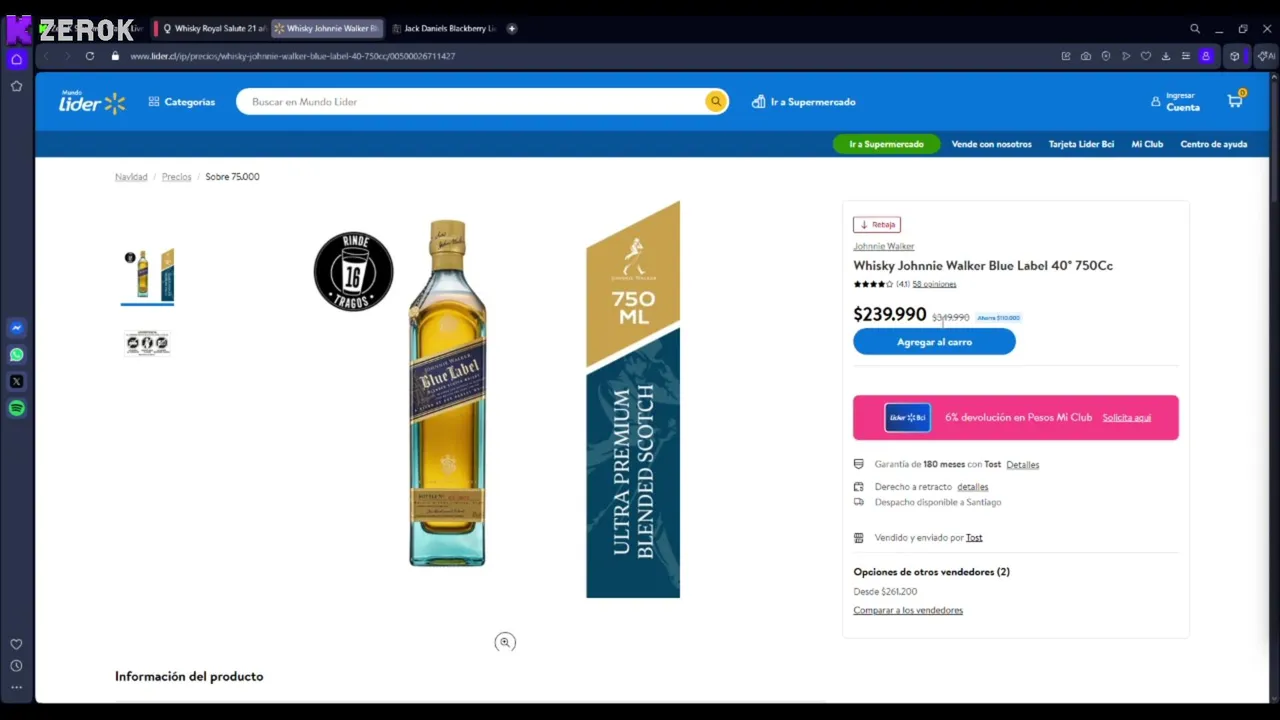Add page to bookmarks with heart icon
Screen dimensions: 1280x720
point(1146,56)
